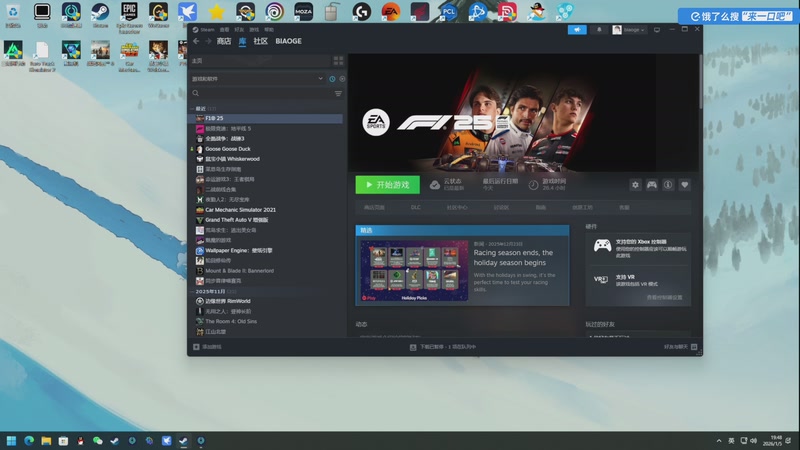Open the BIAOGE profile tab

click(288, 41)
